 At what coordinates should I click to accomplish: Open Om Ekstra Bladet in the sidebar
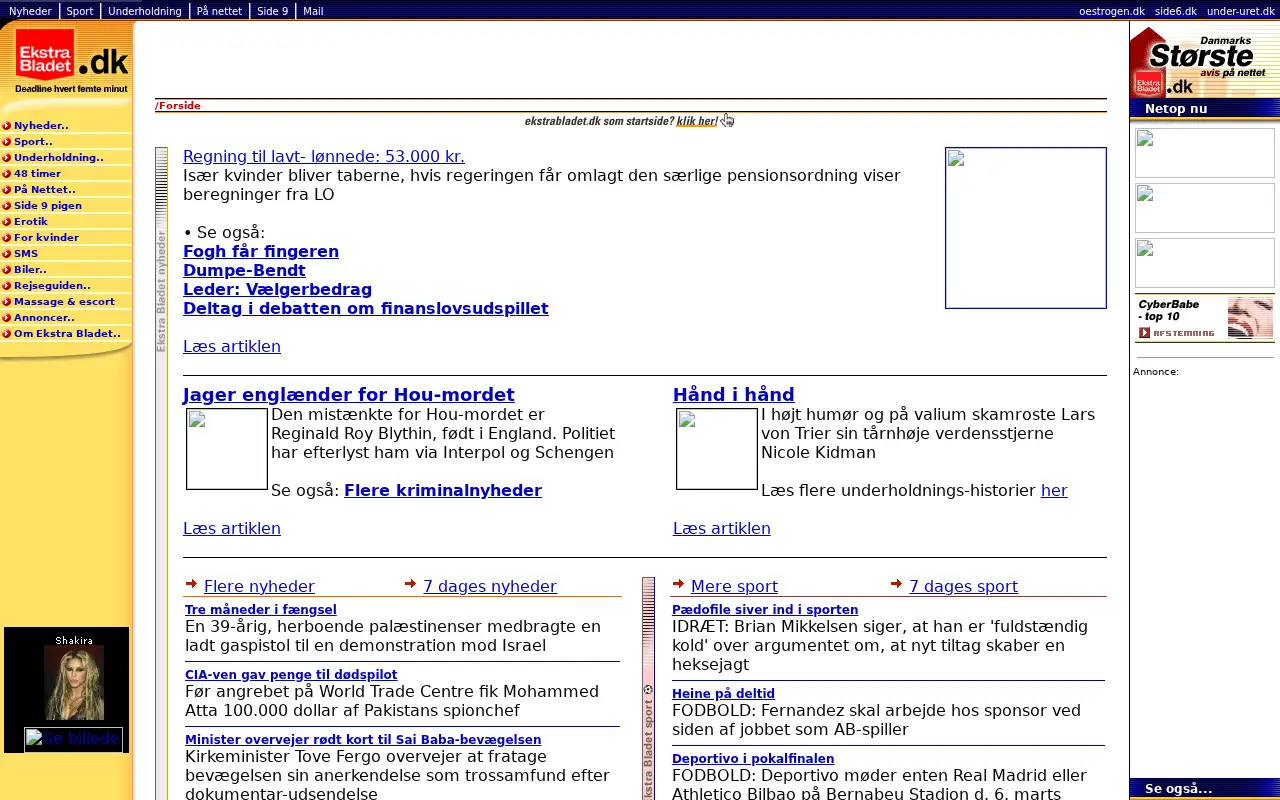(67, 334)
